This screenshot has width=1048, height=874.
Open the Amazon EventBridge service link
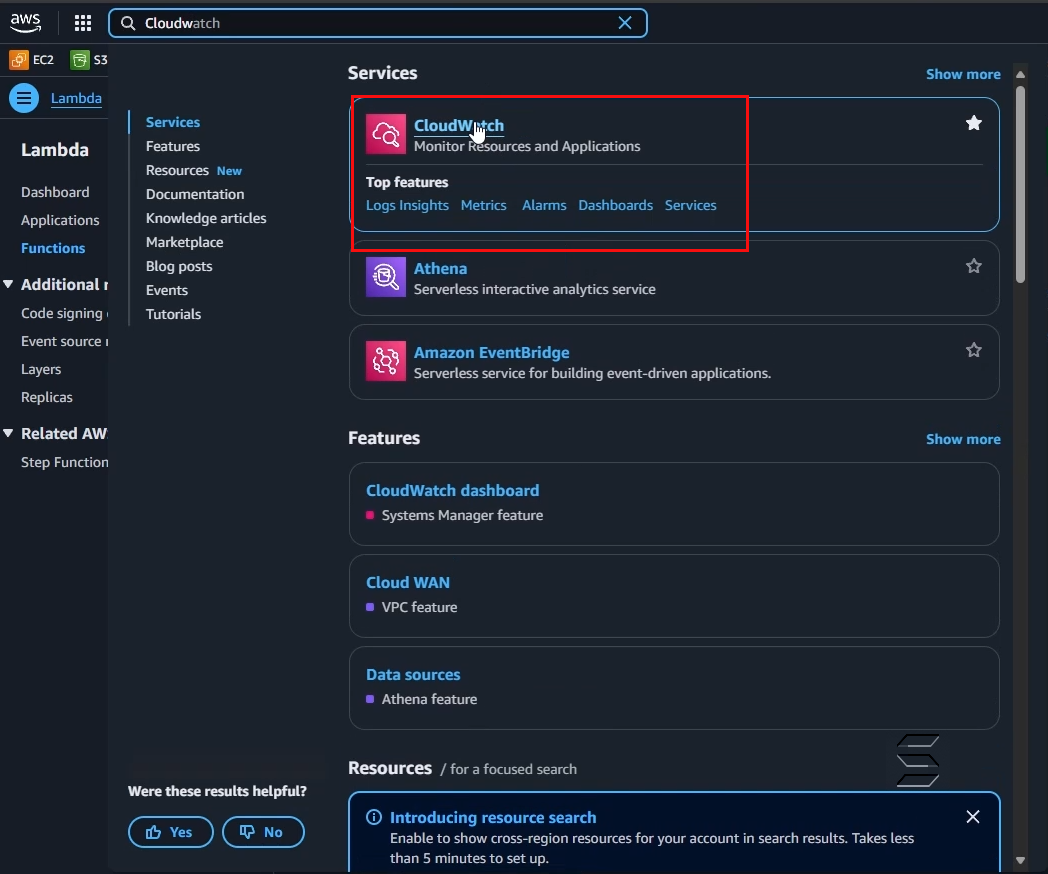pos(492,353)
